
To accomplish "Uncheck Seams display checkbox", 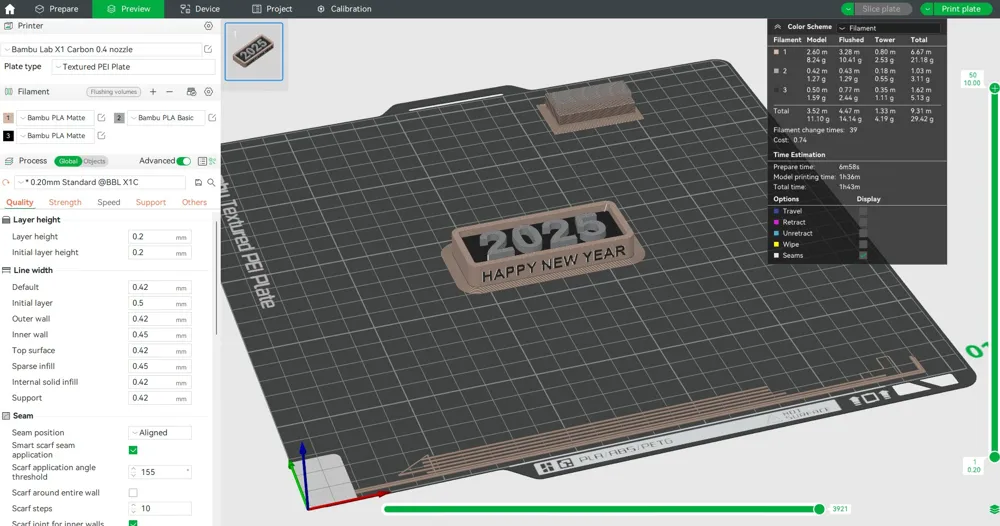I will pyautogui.click(x=863, y=256).
